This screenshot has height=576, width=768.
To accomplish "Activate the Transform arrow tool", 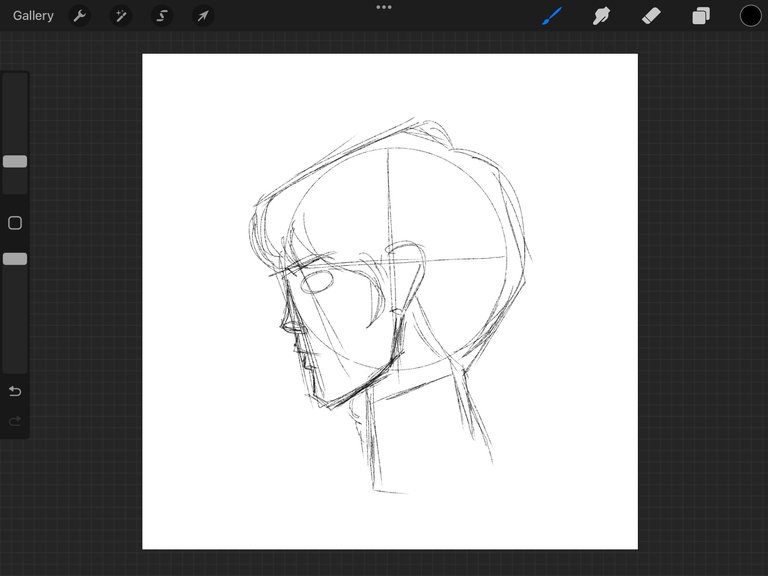I will tap(202, 16).
